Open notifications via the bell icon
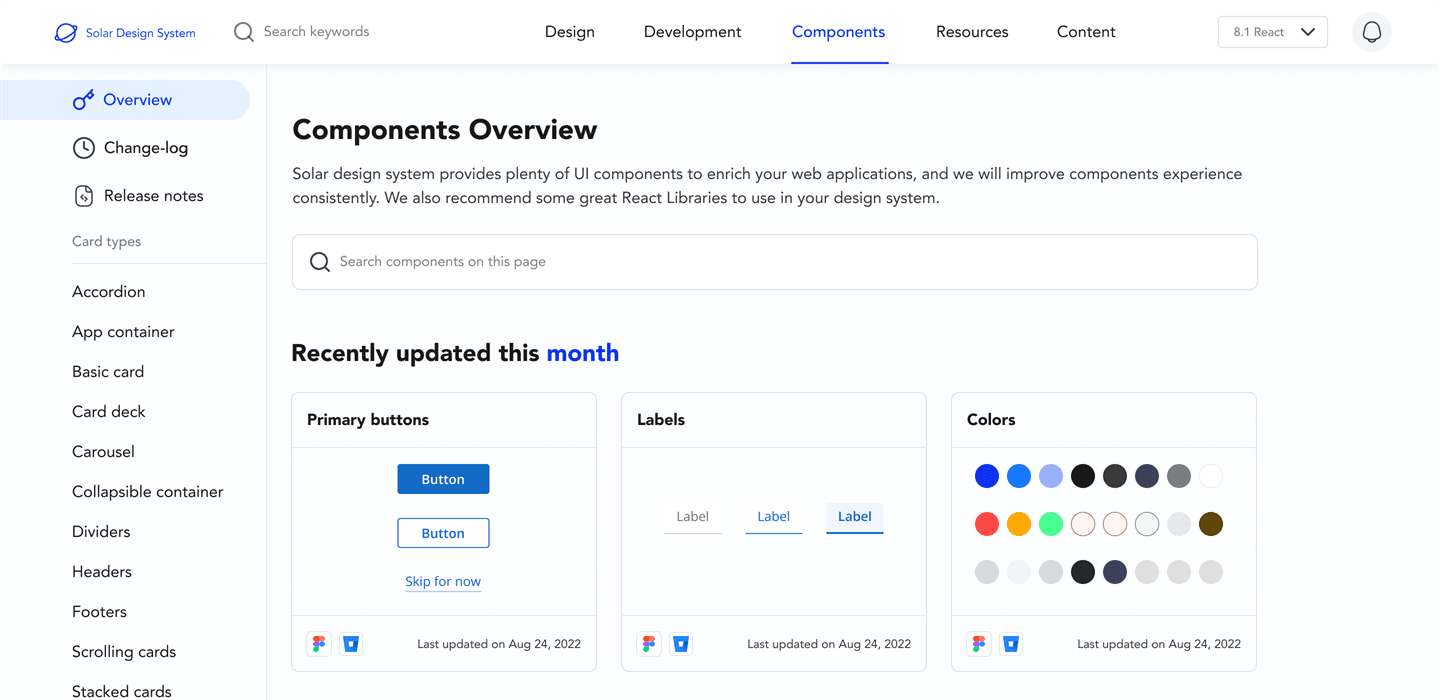The width and height of the screenshot is (1440, 700). (1372, 32)
